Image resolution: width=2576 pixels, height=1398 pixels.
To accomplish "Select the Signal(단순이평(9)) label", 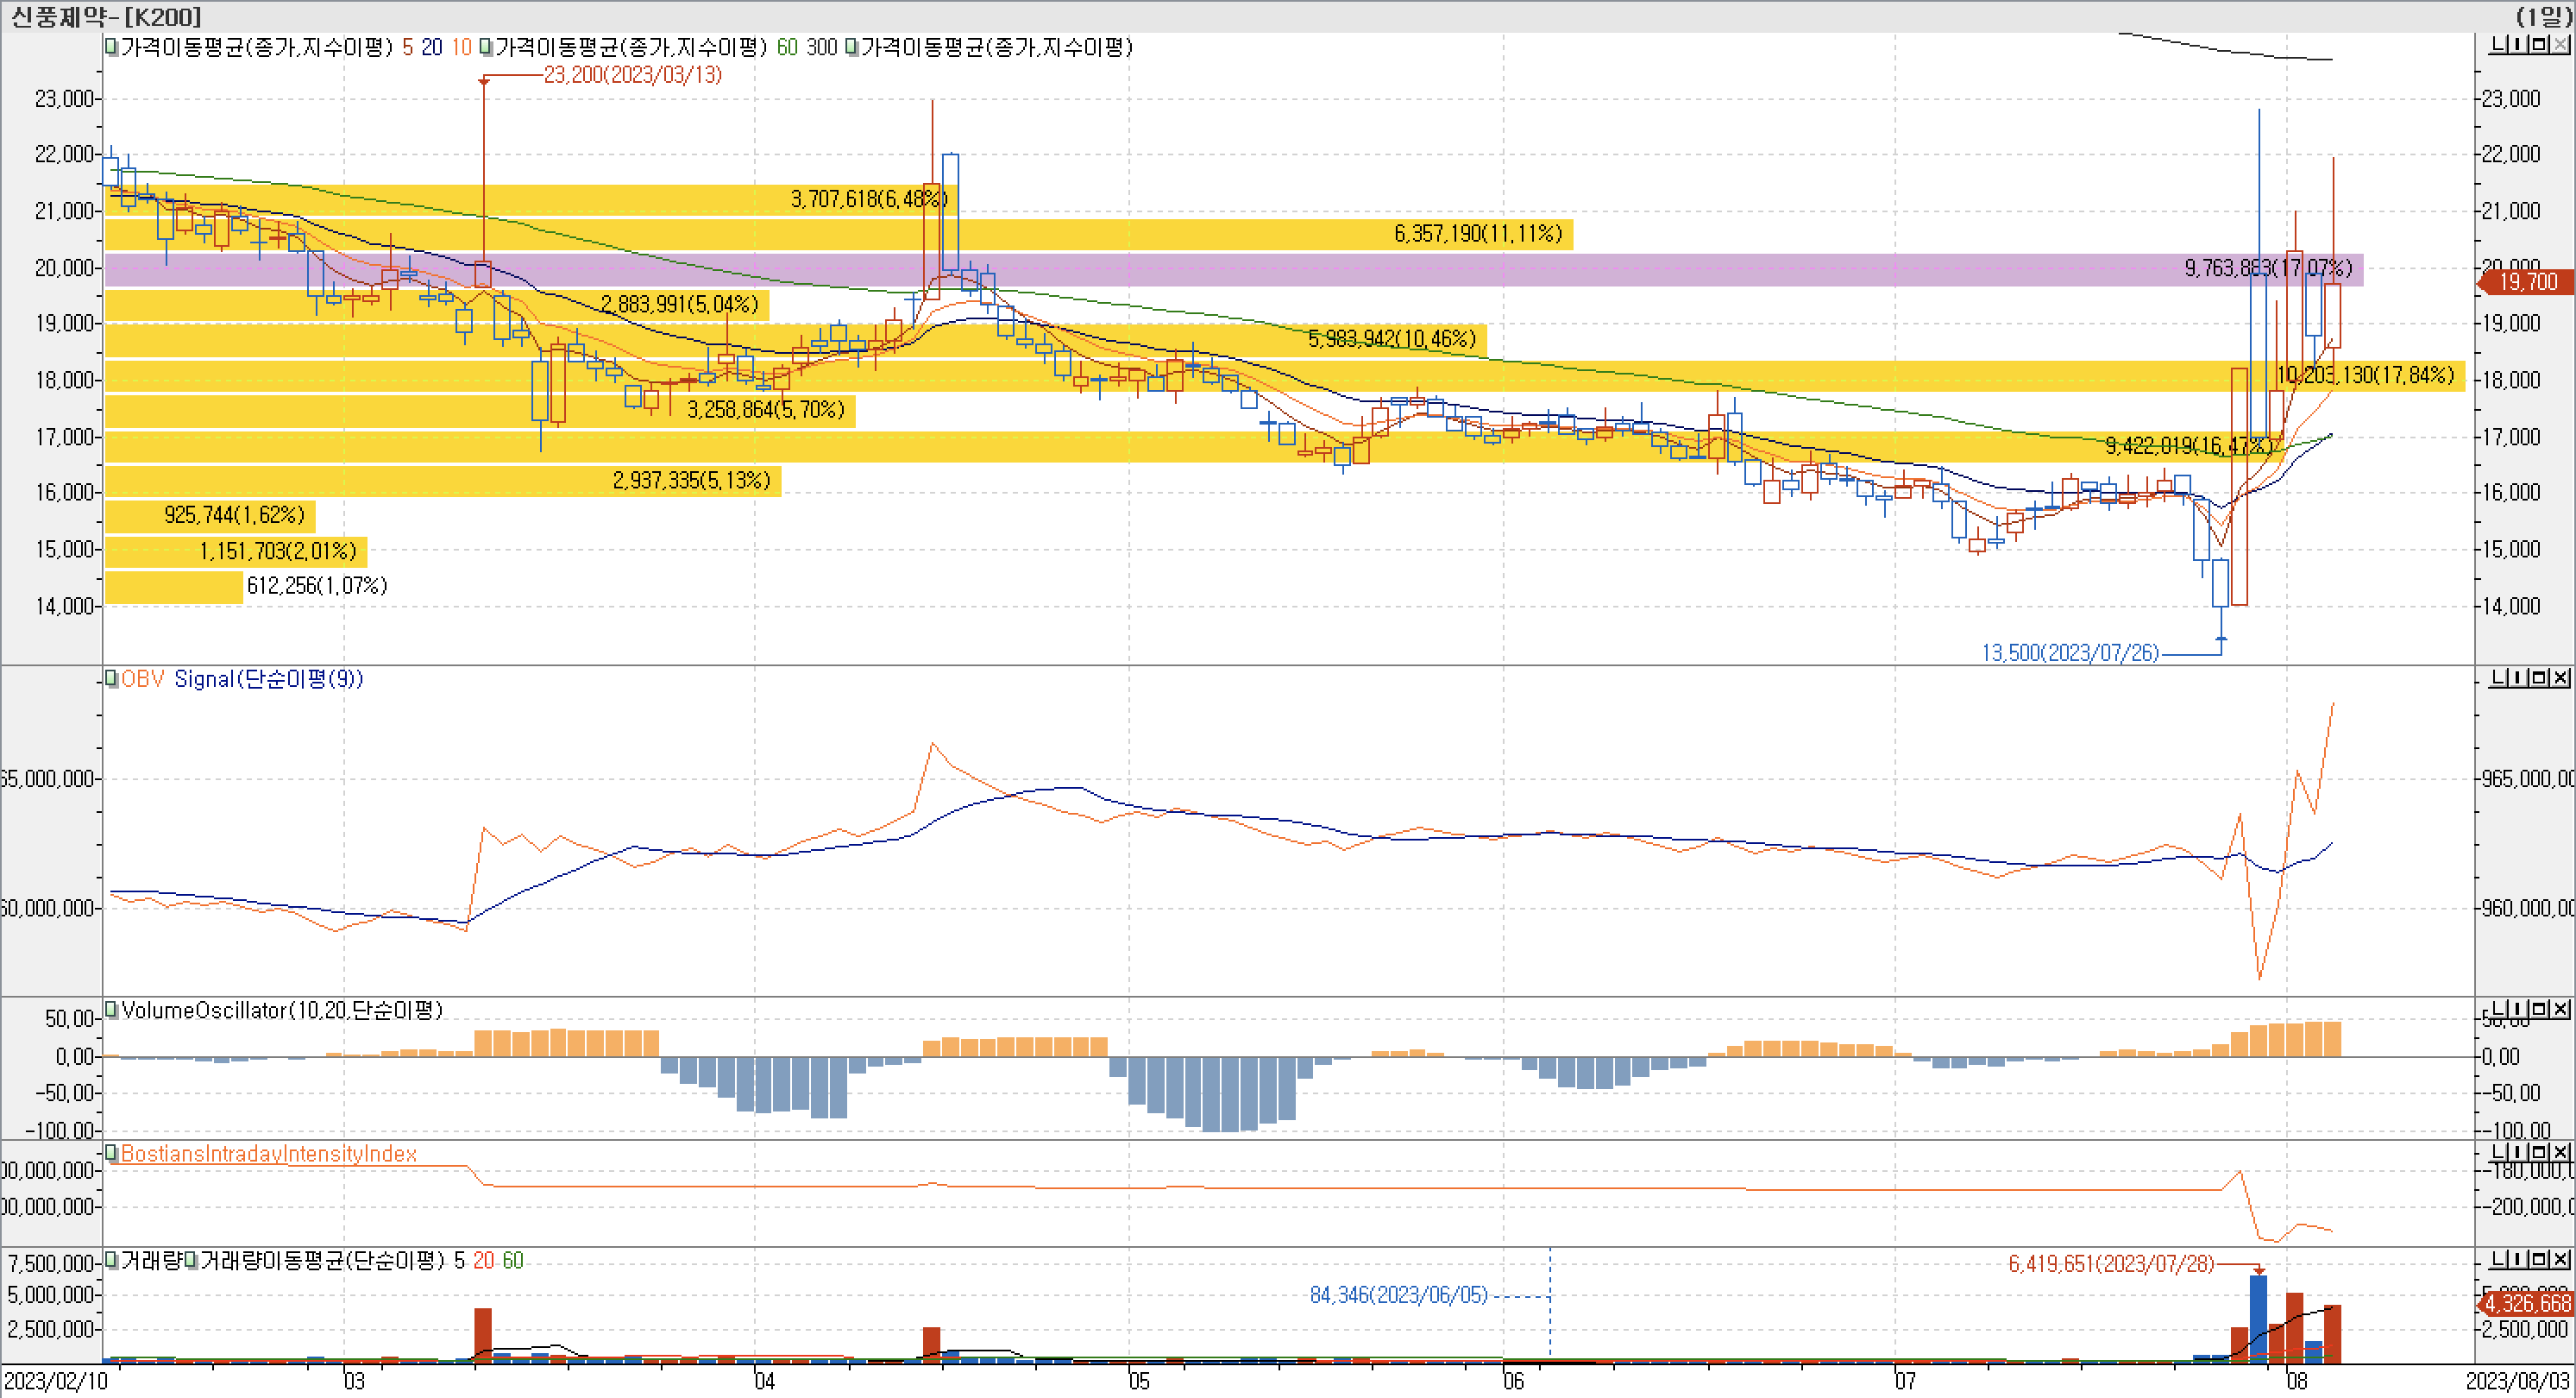I will 268,679.
